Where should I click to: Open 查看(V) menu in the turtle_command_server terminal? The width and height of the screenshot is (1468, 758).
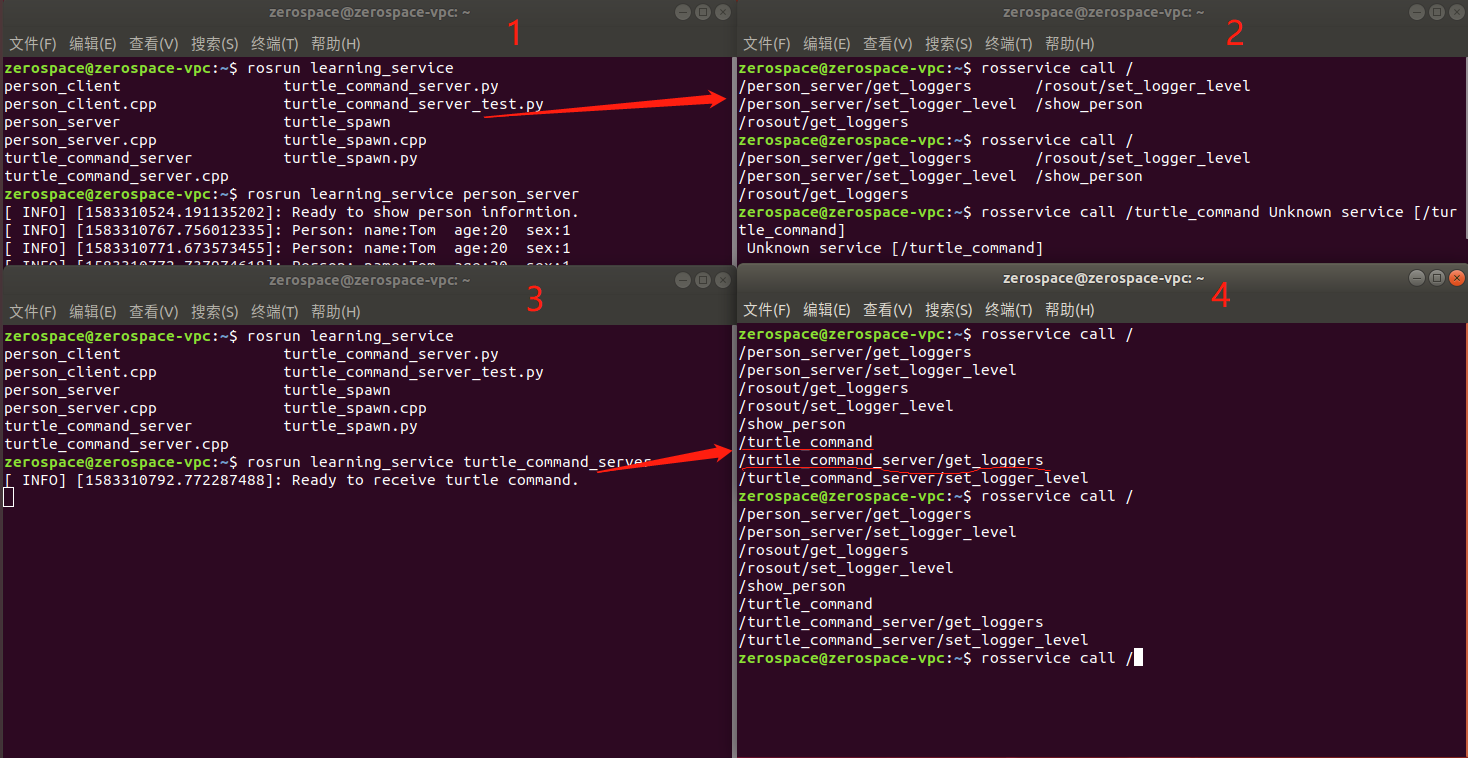click(x=154, y=312)
